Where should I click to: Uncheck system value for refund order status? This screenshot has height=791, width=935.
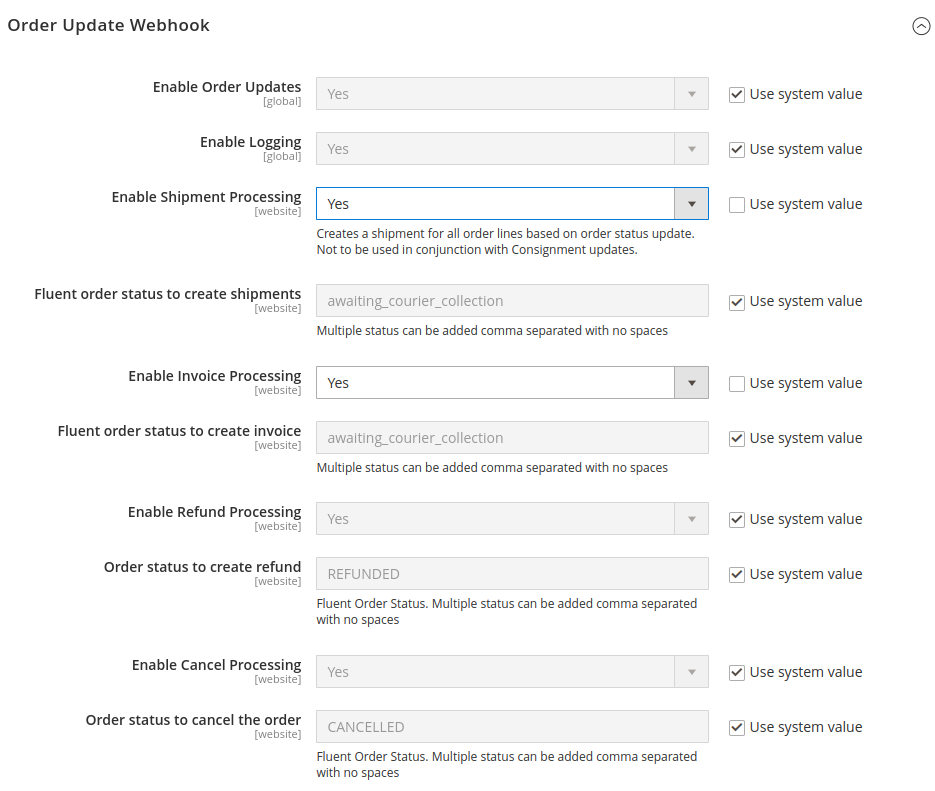pos(737,575)
